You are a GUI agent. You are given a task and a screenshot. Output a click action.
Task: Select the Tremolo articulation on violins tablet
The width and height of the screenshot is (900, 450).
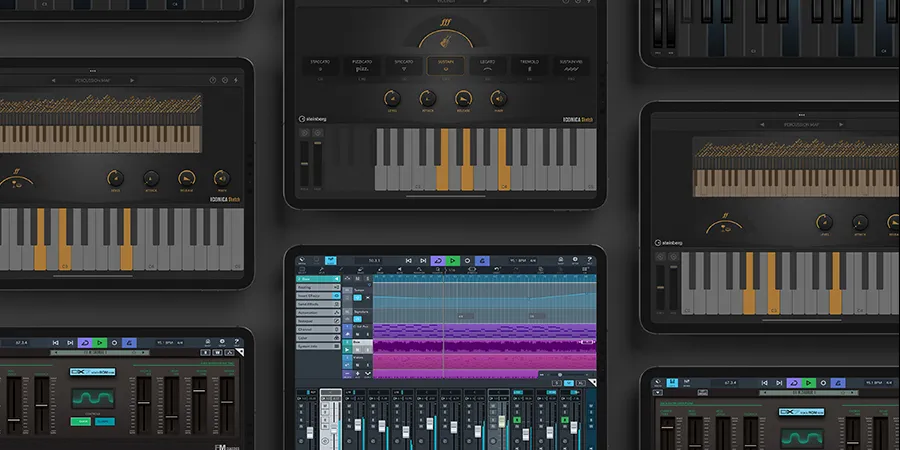pyautogui.click(x=529, y=66)
